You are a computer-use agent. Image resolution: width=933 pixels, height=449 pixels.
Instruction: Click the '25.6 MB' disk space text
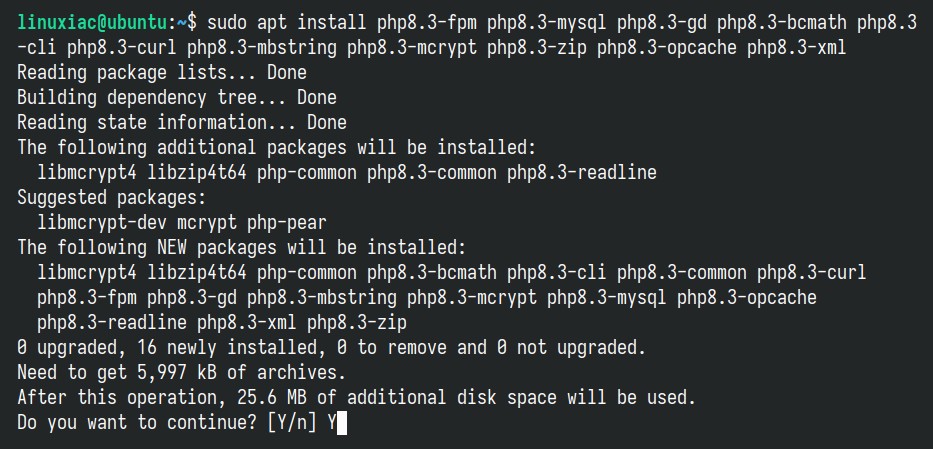272,398
